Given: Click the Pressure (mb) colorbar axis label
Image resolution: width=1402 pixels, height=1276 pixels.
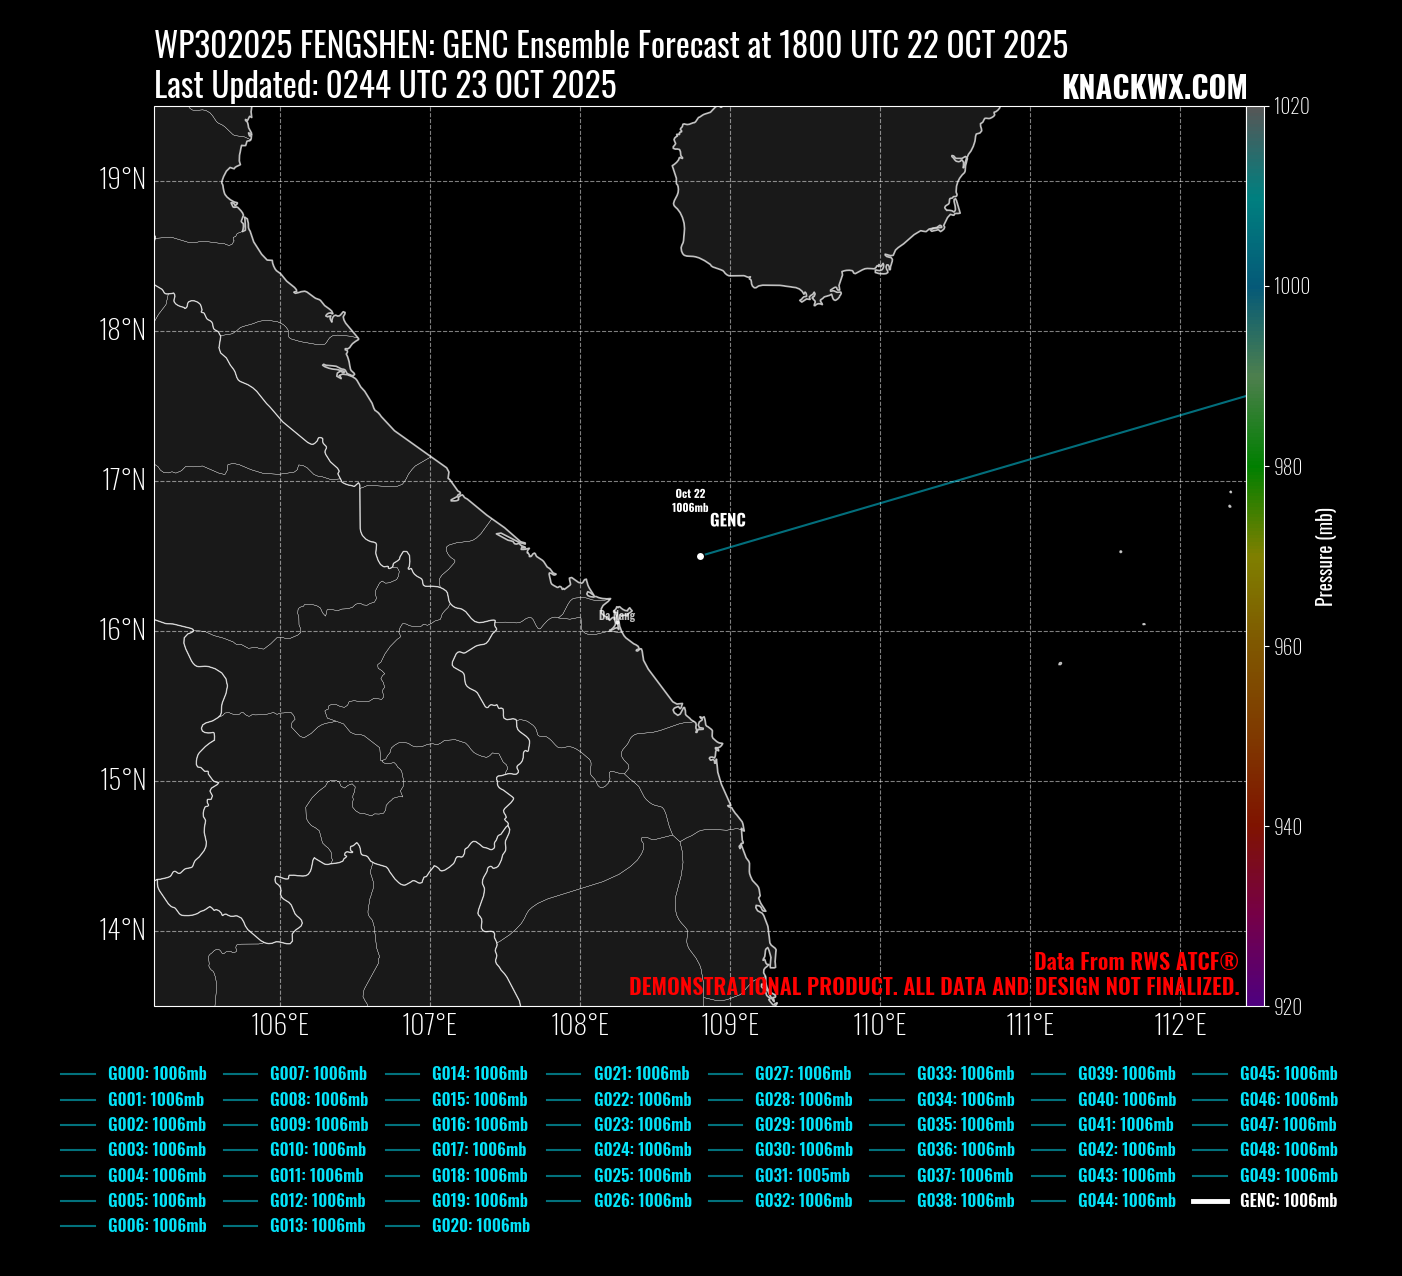Looking at the screenshot, I should tap(1324, 557).
